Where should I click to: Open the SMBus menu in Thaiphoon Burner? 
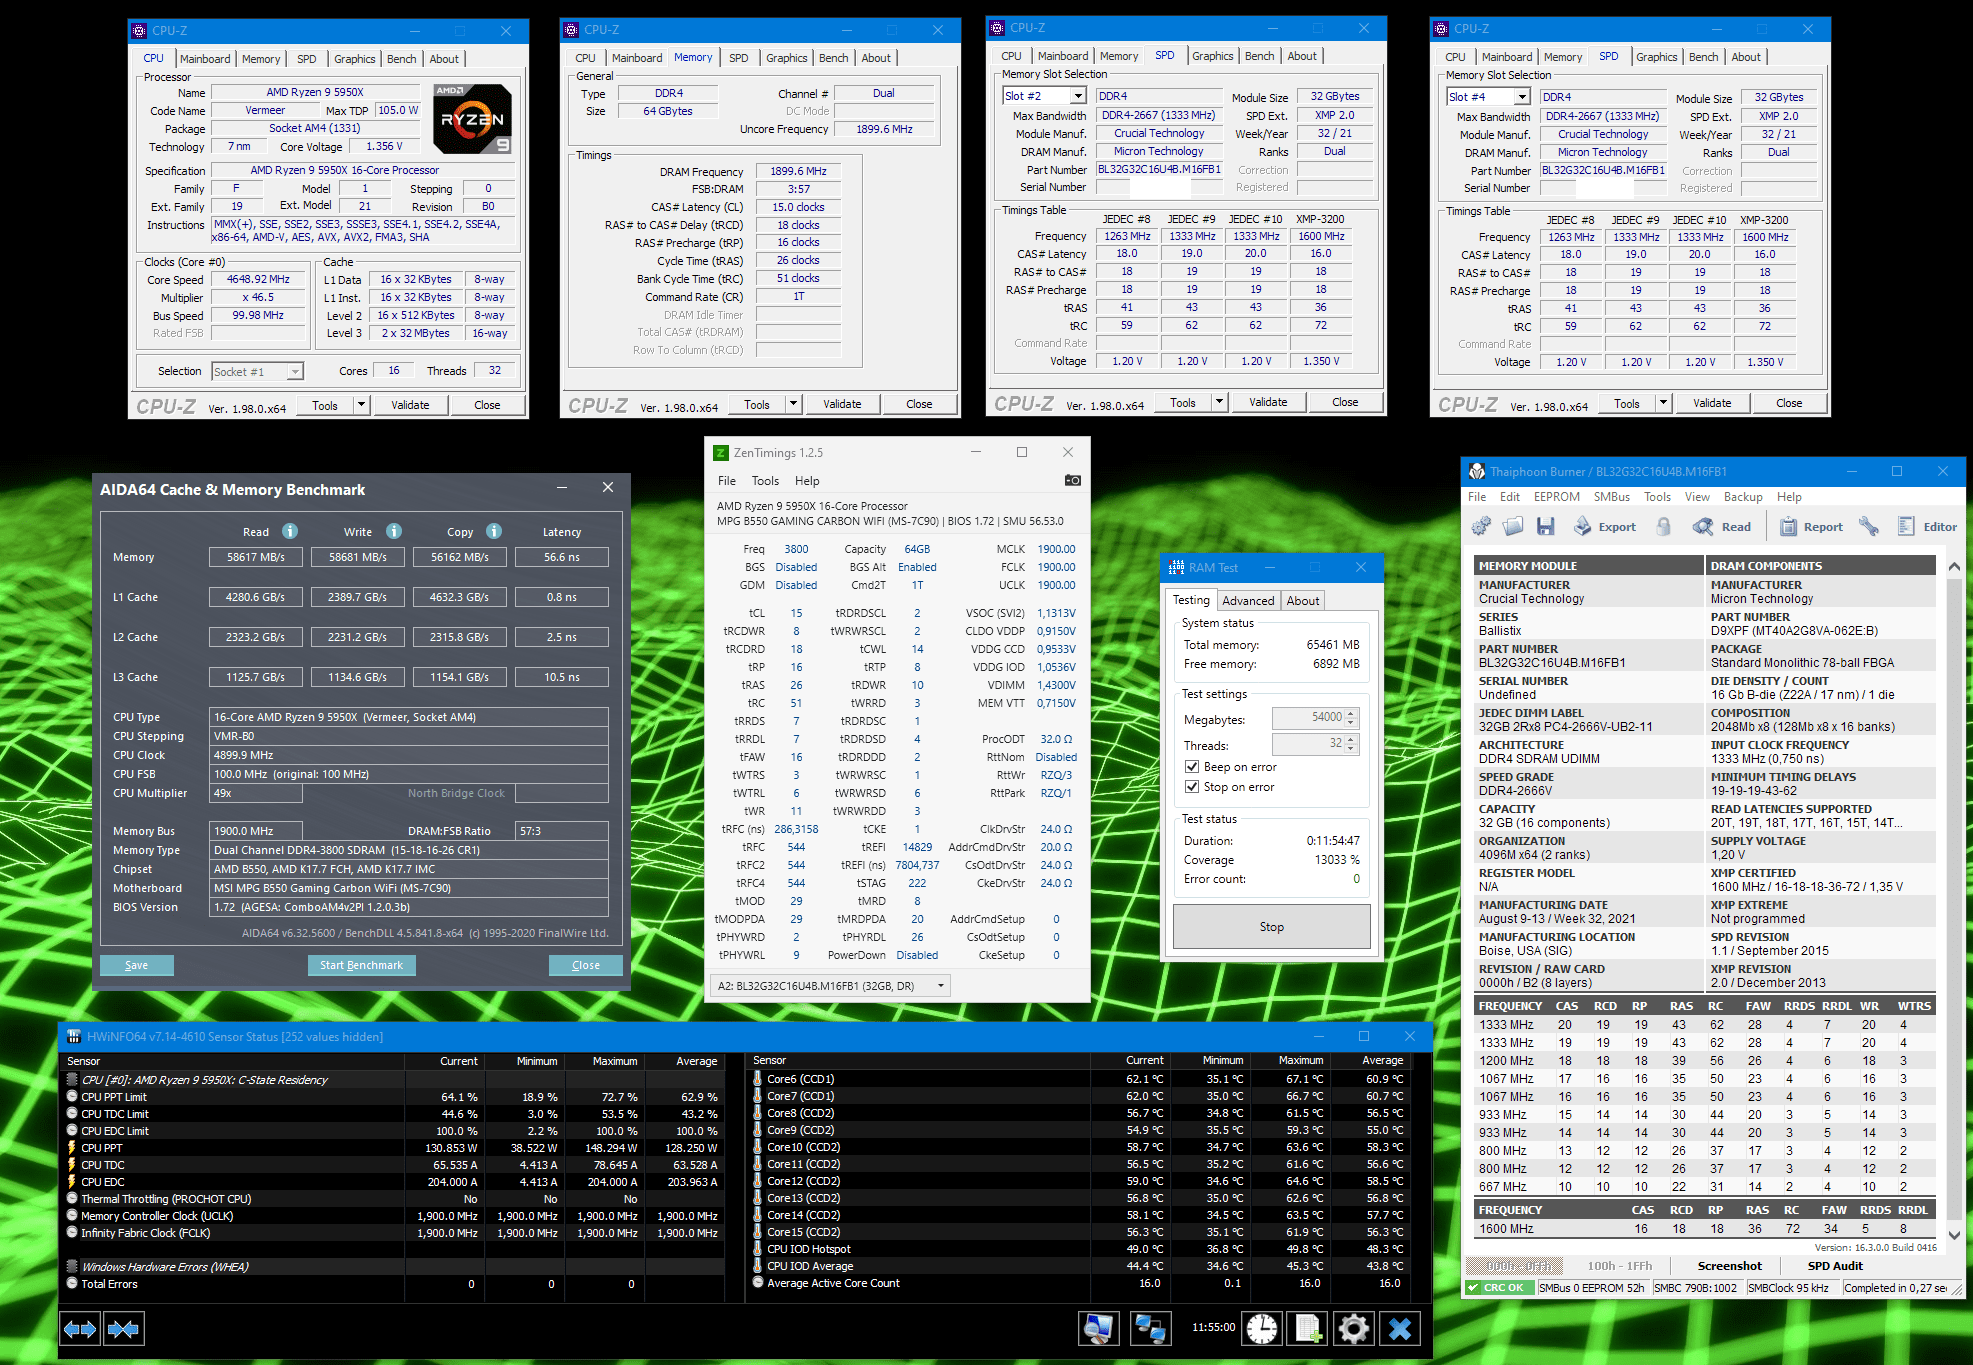[1612, 497]
